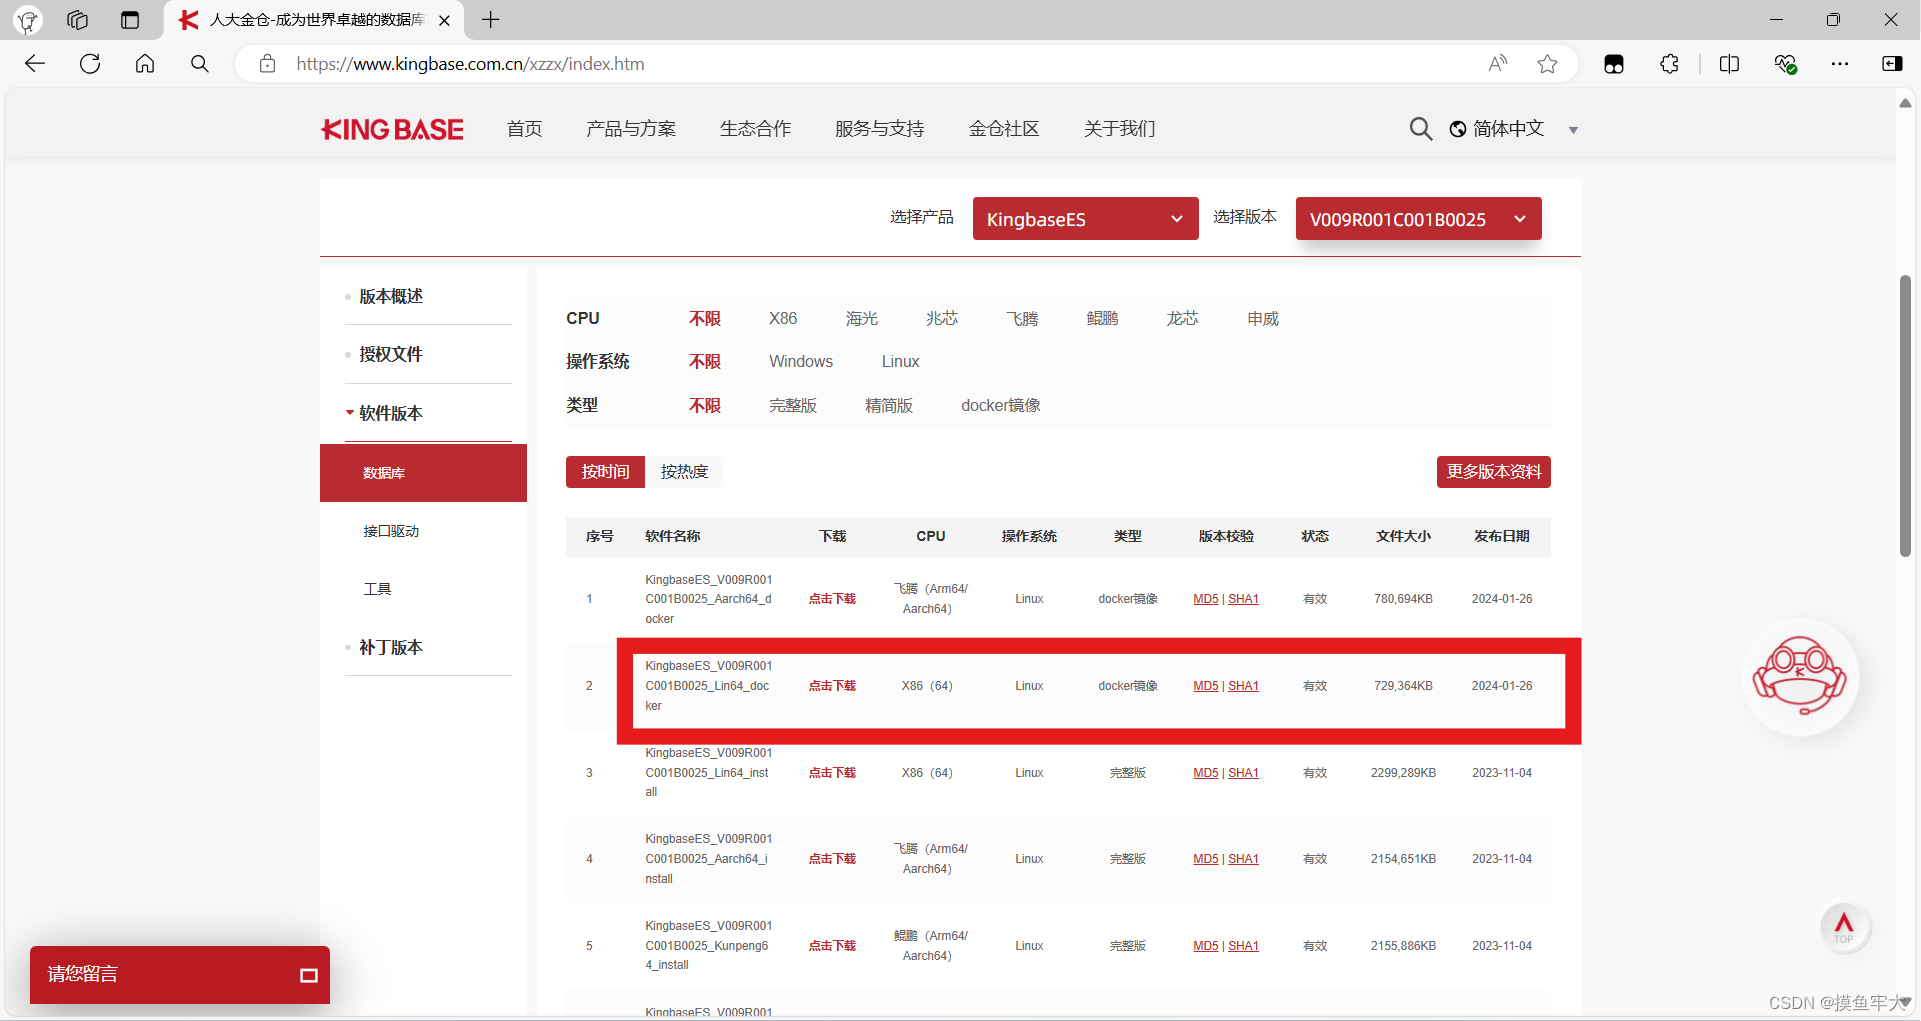Click the browser address bar URL
Screen dimensions: 1921x1021
click(470, 64)
